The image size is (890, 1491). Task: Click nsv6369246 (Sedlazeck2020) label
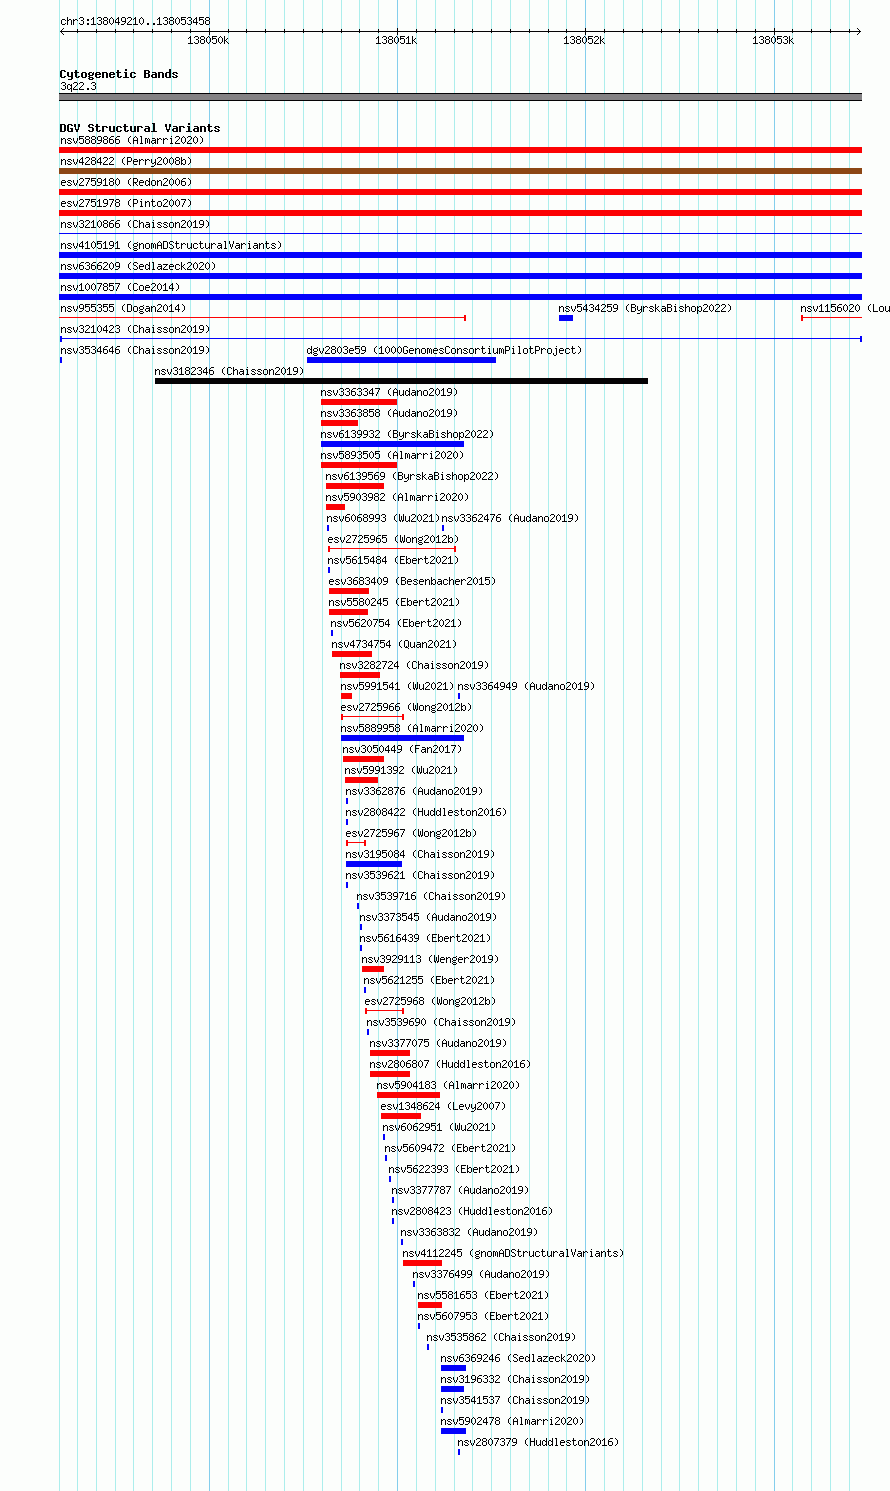[518, 1358]
